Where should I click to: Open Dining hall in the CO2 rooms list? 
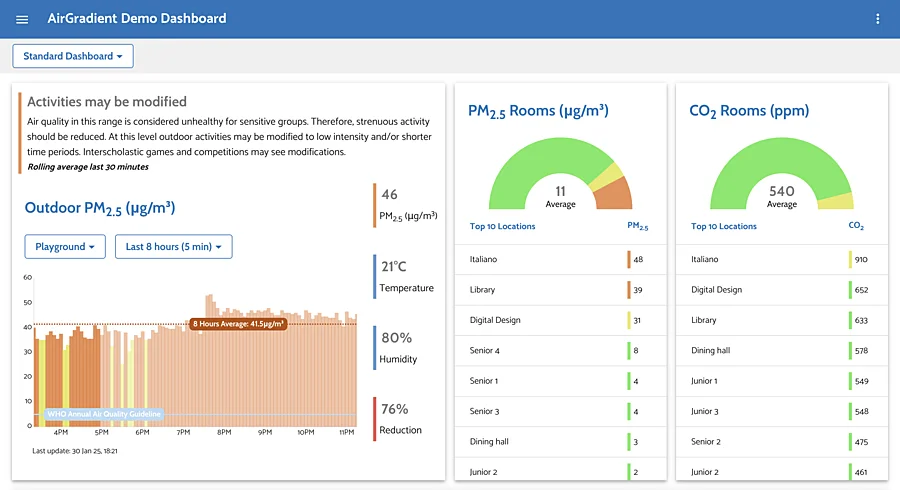tap(711, 350)
